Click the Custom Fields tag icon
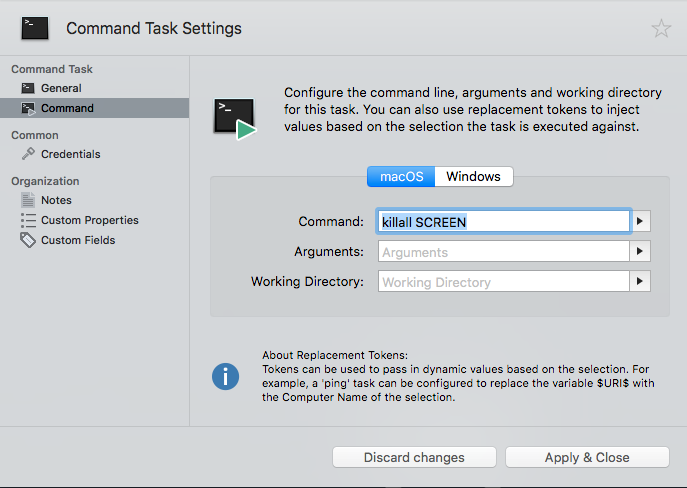687x488 pixels. click(28, 240)
